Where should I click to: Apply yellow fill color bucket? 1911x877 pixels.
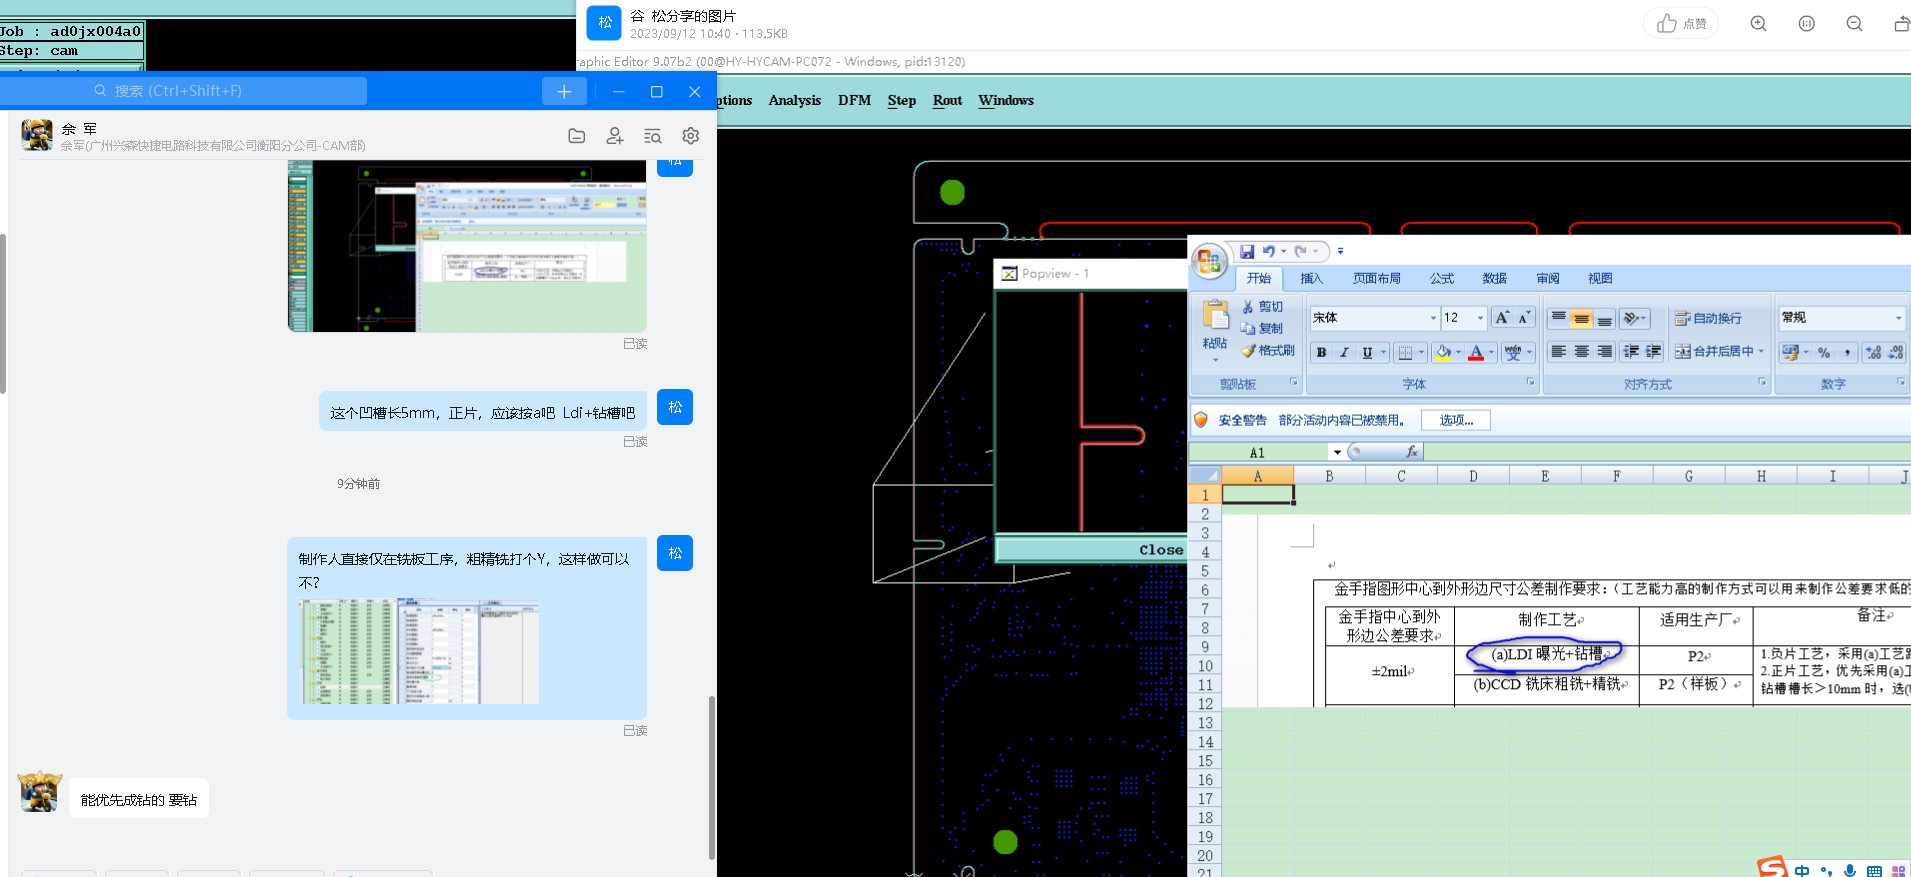[x=1443, y=352]
